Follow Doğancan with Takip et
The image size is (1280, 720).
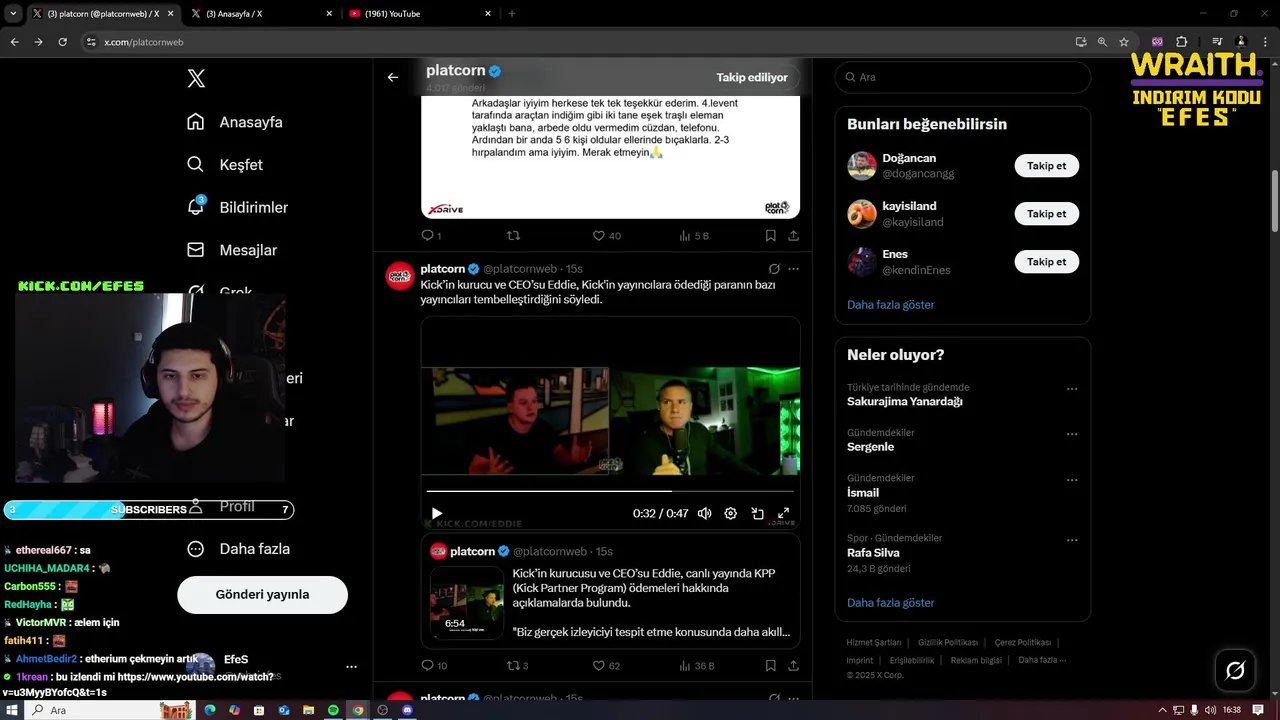[x=1046, y=166]
